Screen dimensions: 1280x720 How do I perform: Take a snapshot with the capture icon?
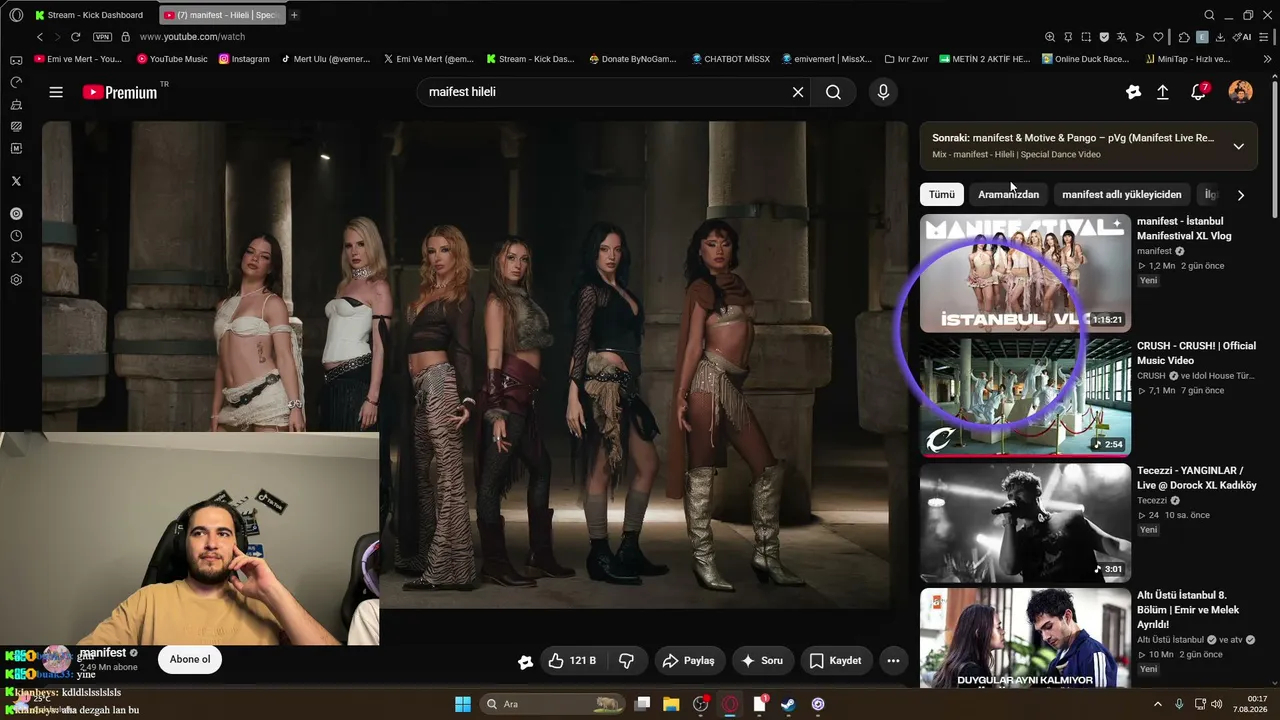[x=1086, y=37]
